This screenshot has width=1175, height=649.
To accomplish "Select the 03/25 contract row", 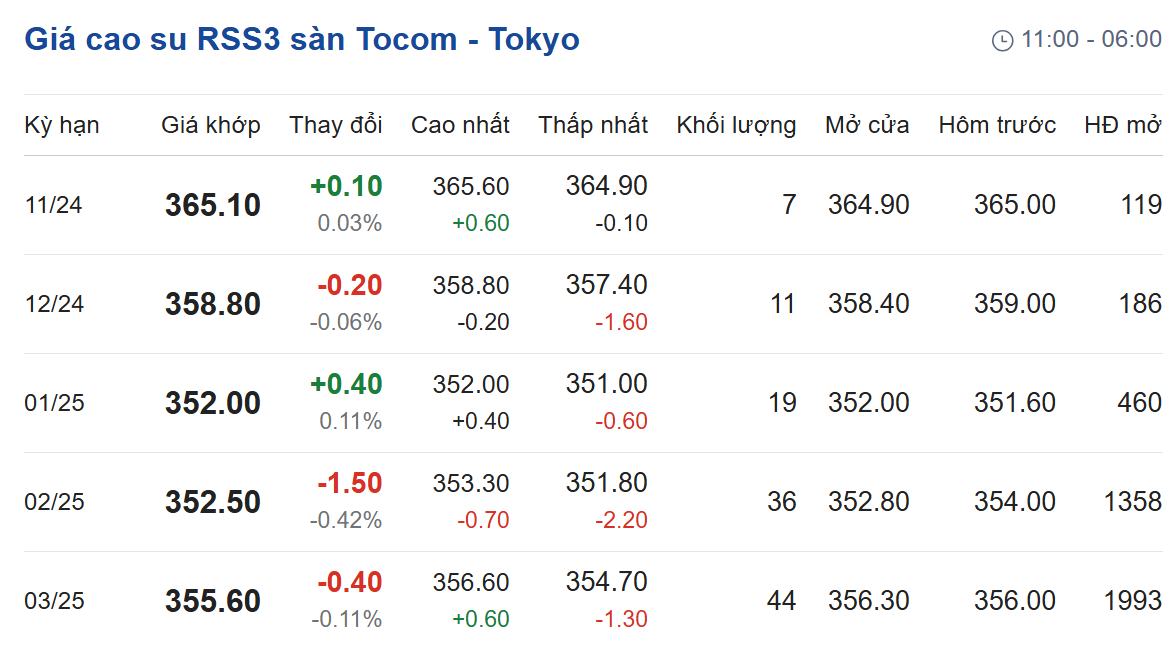I will click(593, 600).
